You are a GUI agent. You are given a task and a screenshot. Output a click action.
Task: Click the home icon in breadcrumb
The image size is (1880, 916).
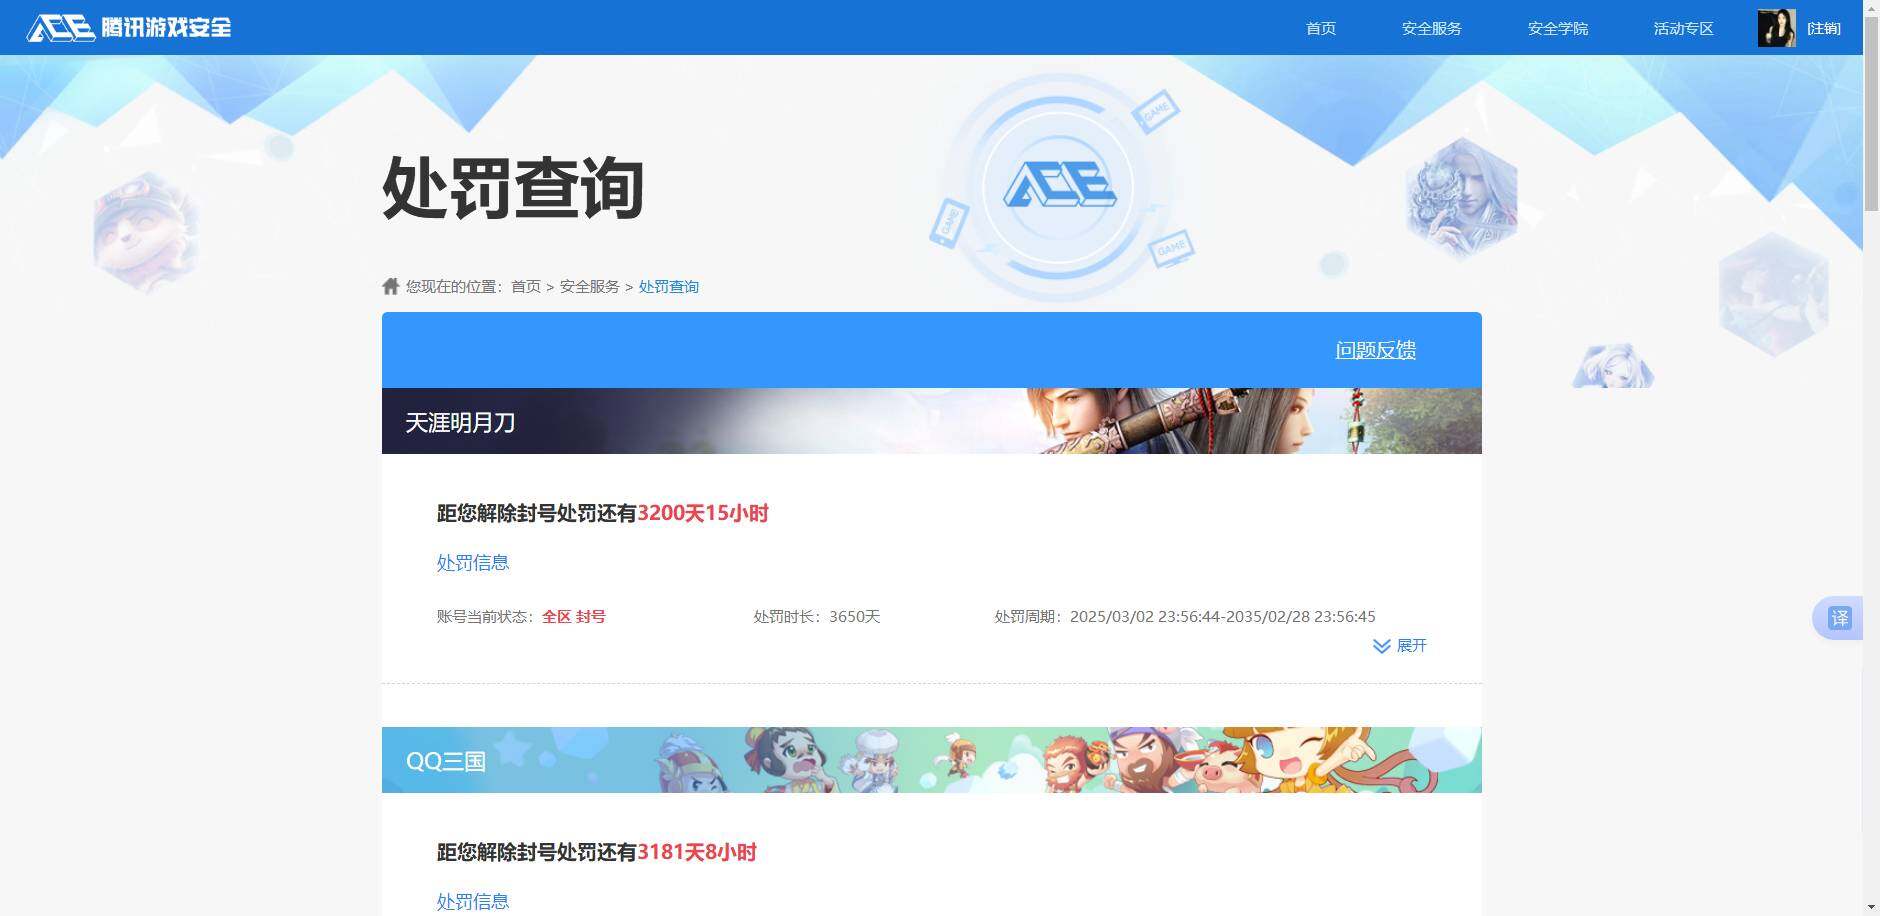(x=391, y=286)
